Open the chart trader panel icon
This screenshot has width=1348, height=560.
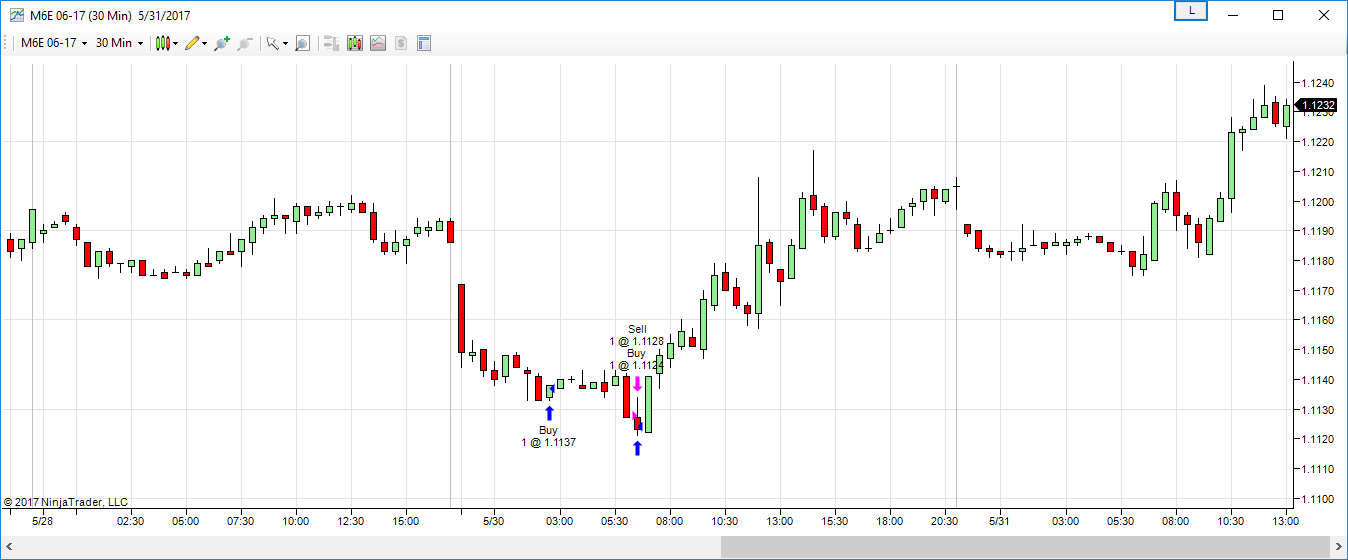[x=332, y=43]
